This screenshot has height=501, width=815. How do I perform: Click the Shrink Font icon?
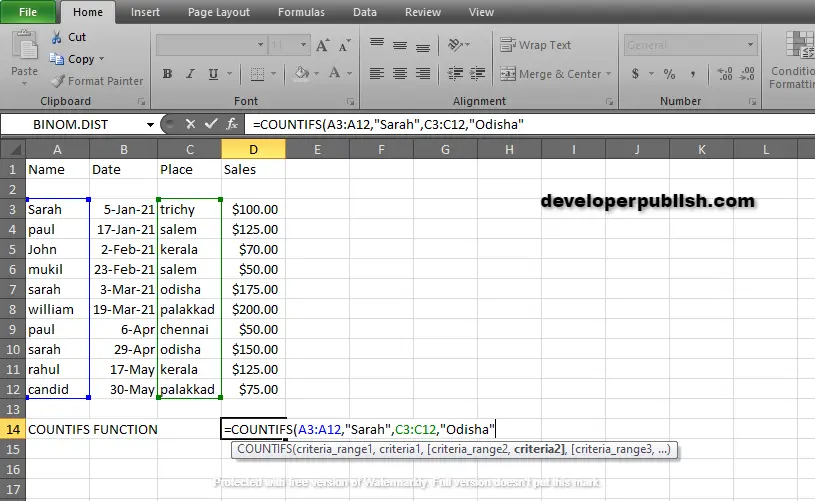pos(345,45)
